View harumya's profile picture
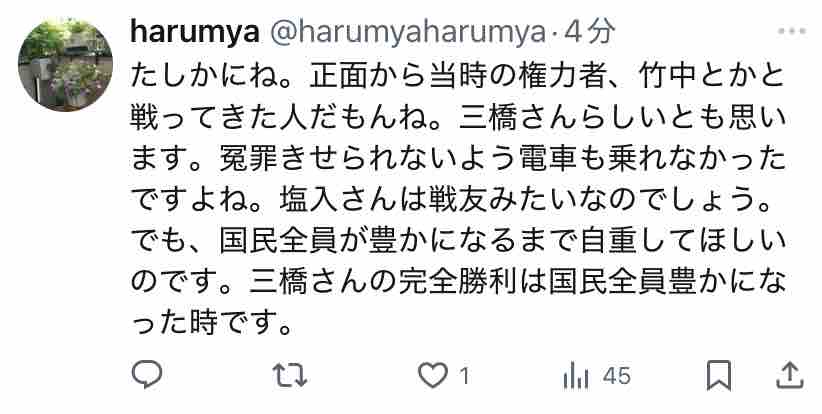The image size is (822, 414). pos(65,64)
